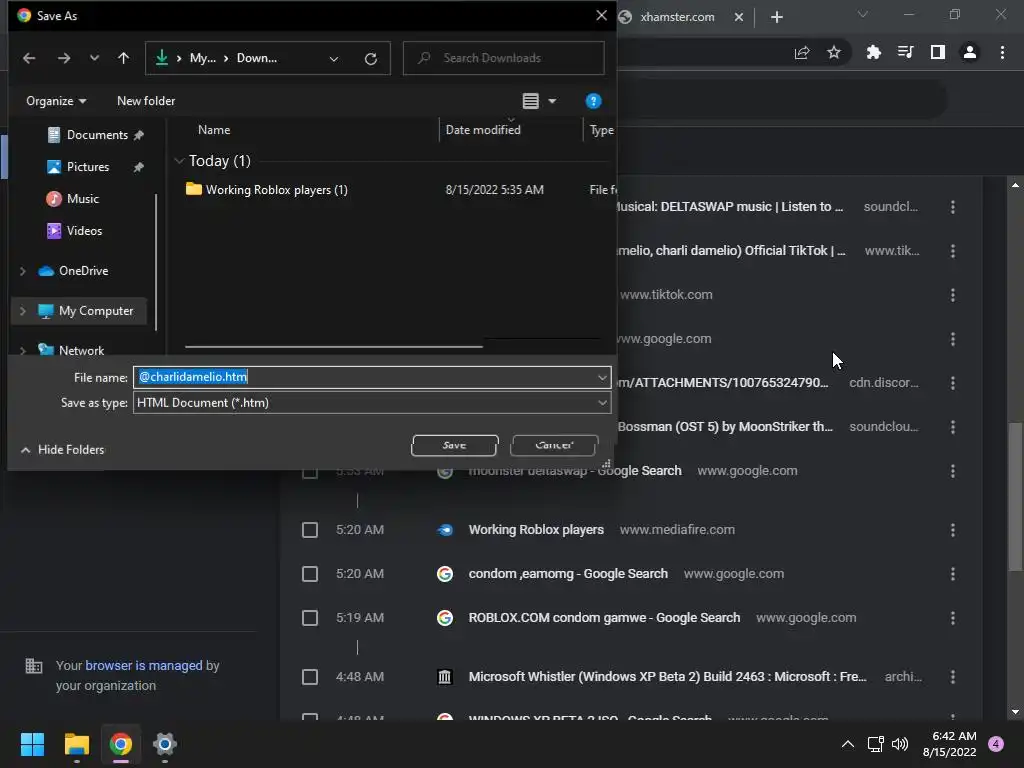
Task: Open Chrome profile icon
Action: pos(970,52)
